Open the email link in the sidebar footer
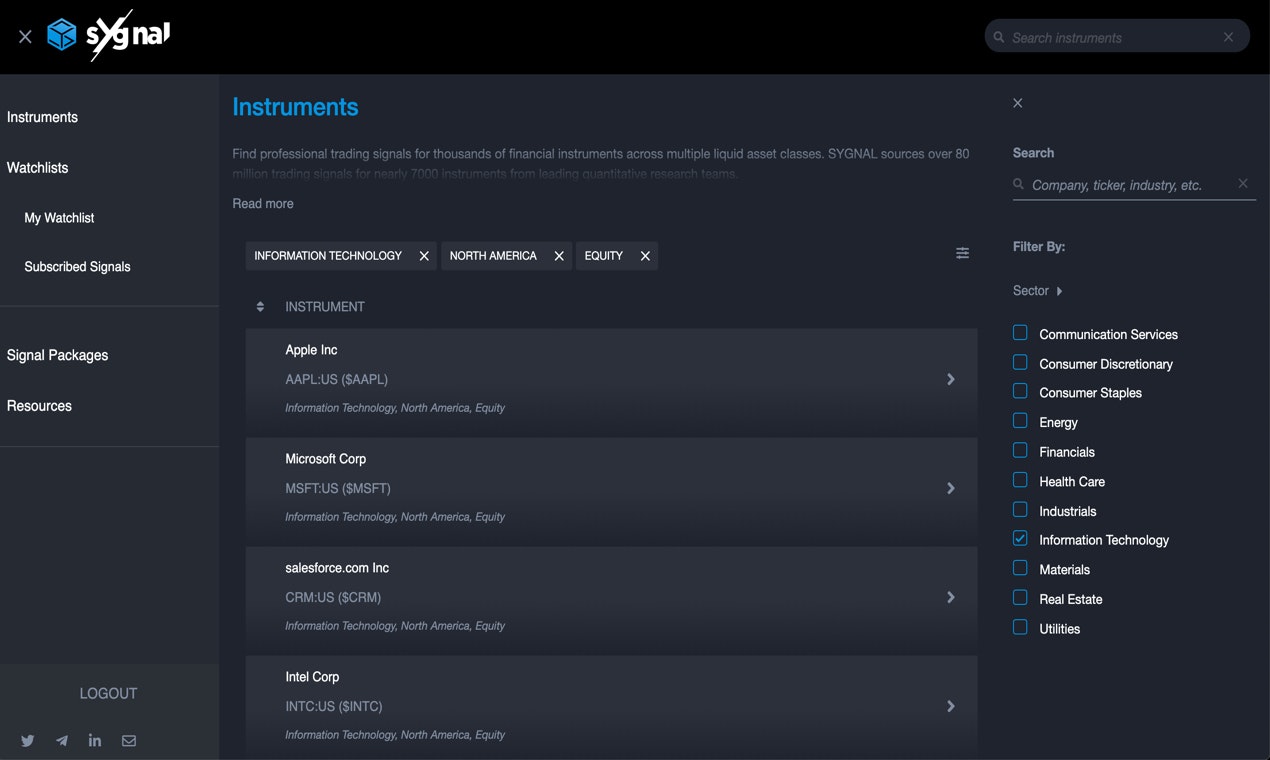1270x760 pixels. tap(129, 741)
